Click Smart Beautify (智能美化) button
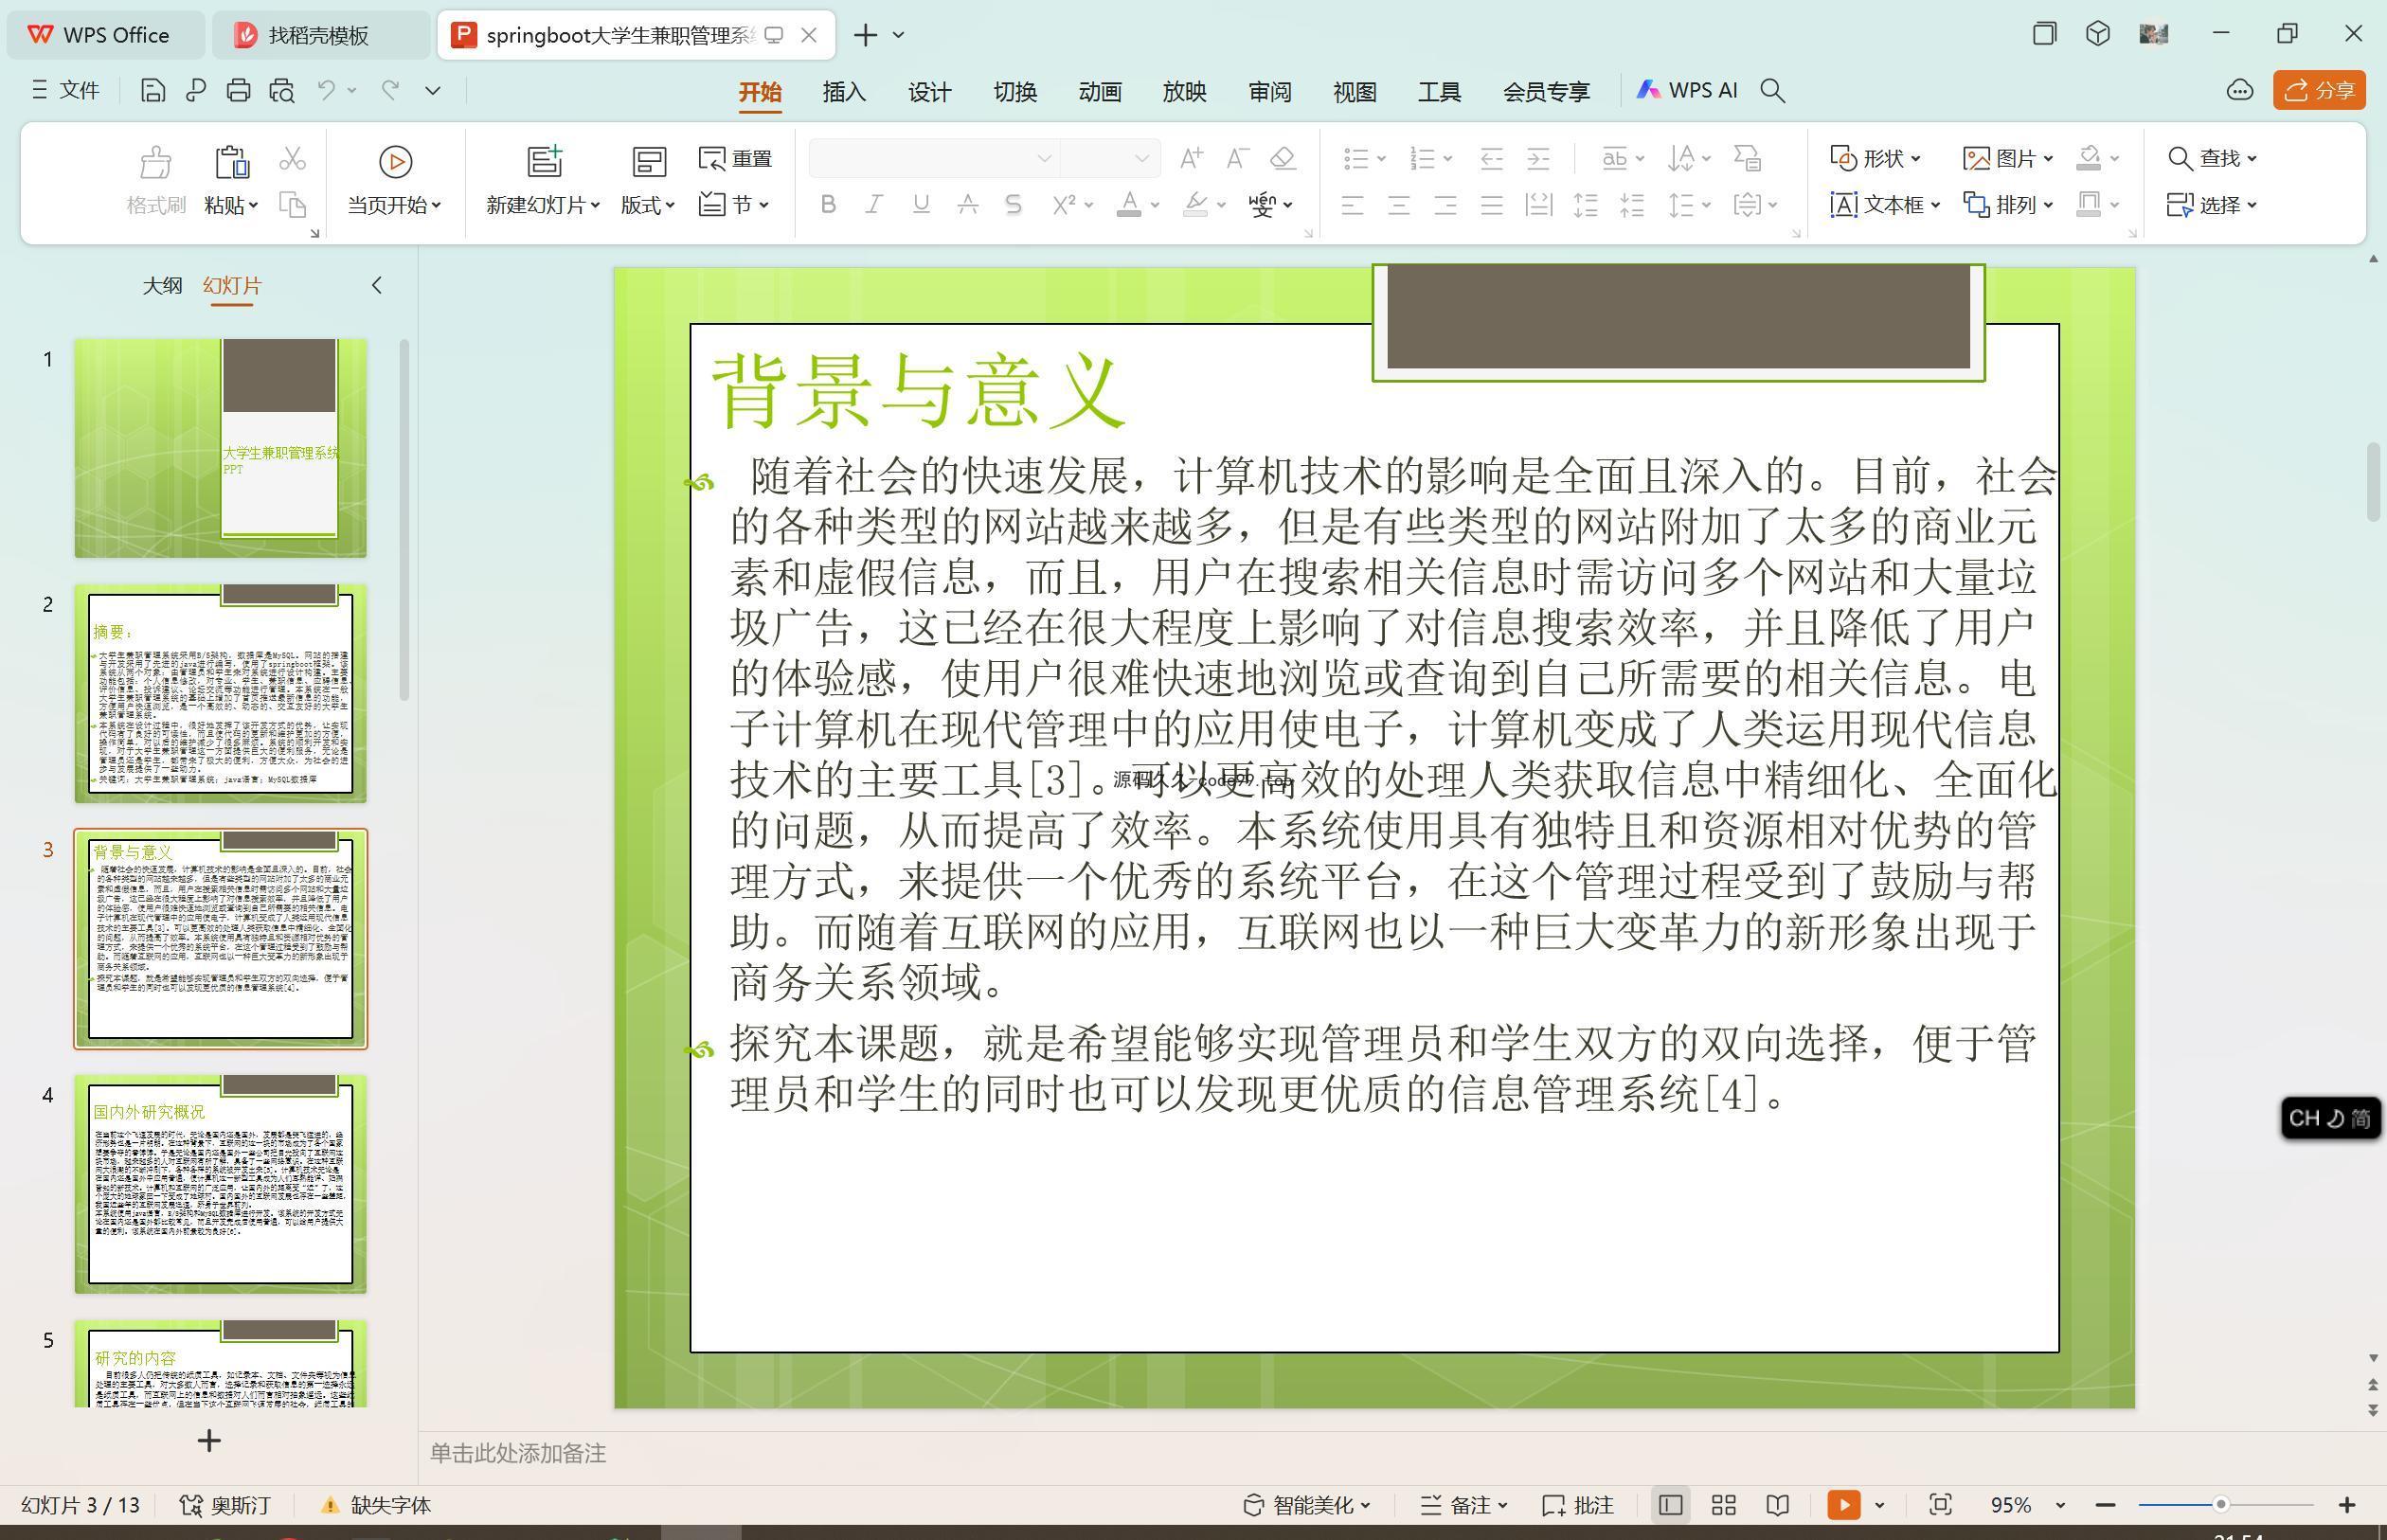Image resolution: width=2387 pixels, height=1540 pixels. coord(1306,1505)
